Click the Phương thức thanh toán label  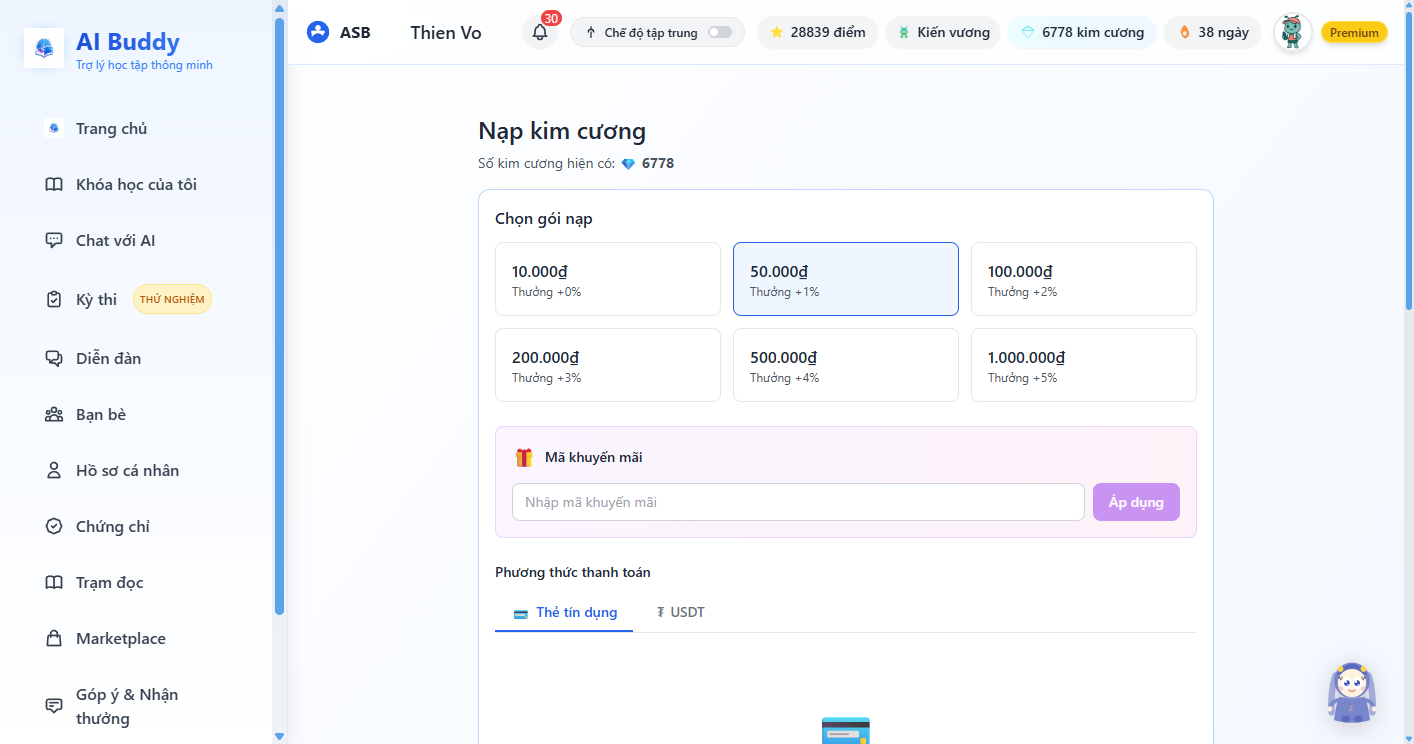tap(573, 572)
